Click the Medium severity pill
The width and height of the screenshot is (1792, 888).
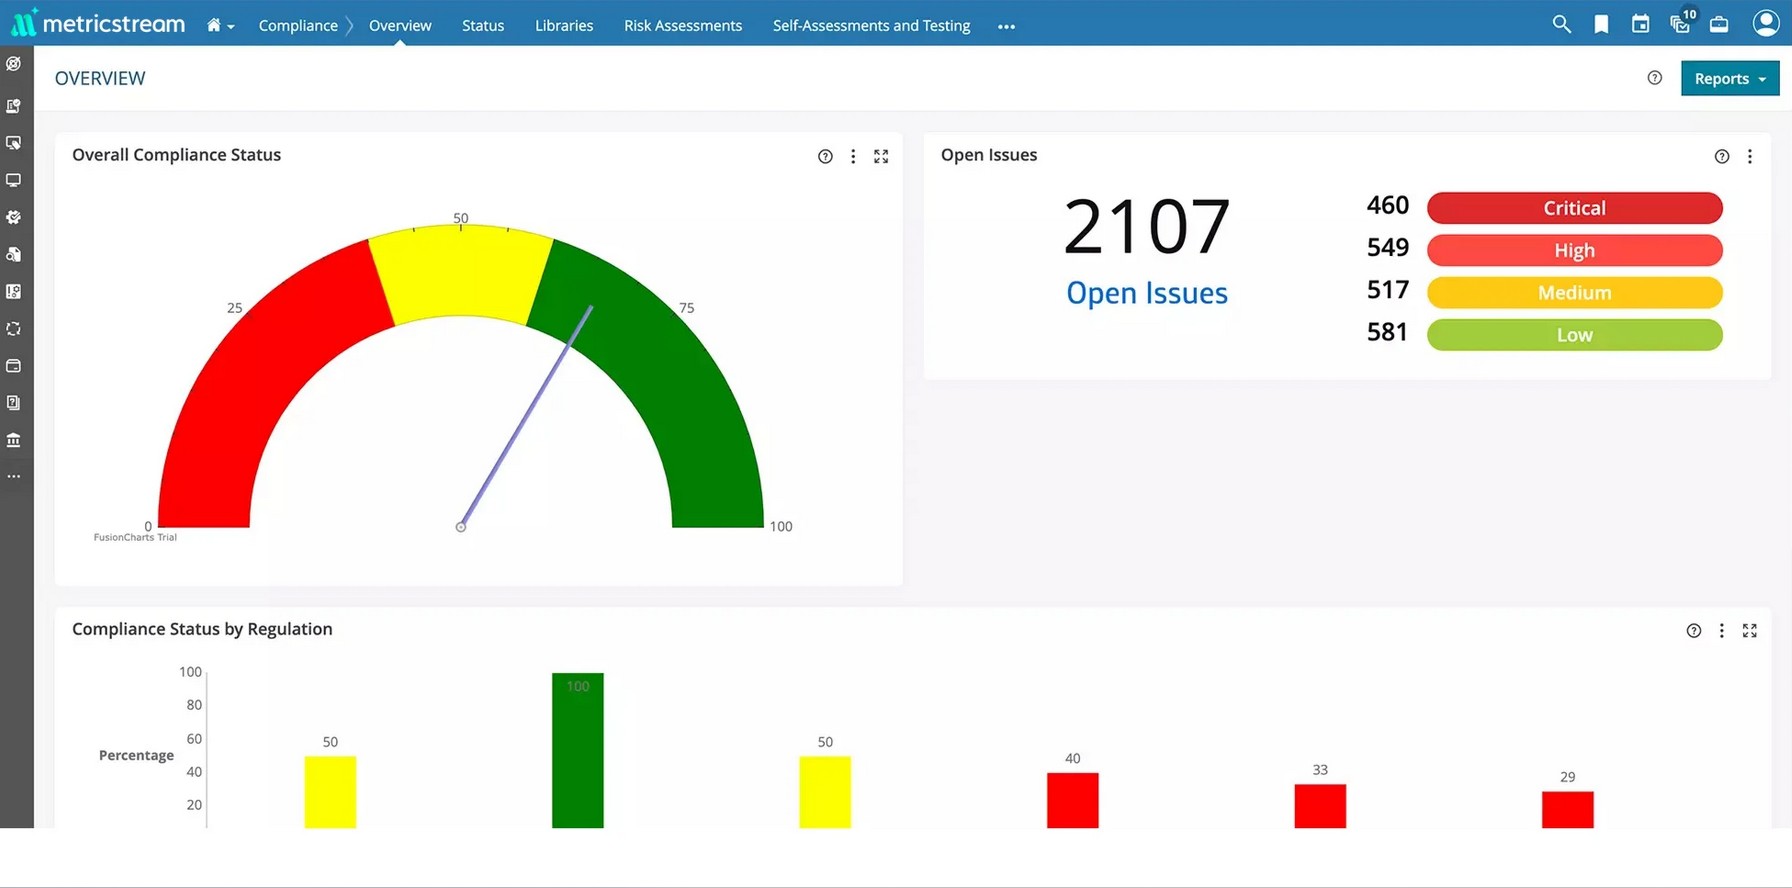pos(1575,292)
